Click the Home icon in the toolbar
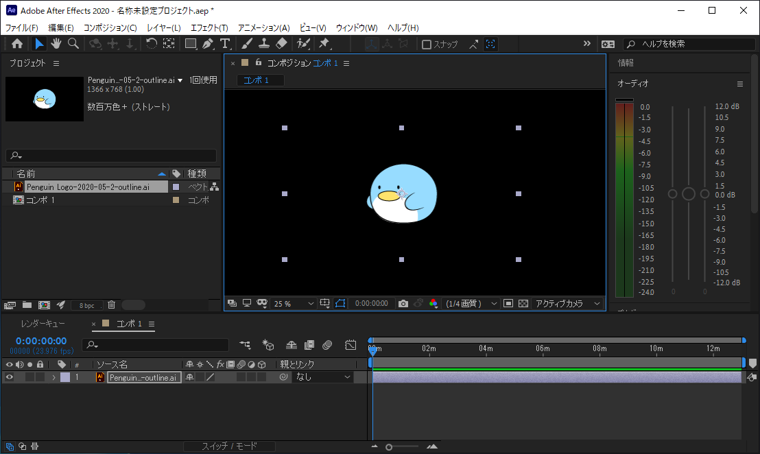This screenshot has height=454, width=760. click(x=17, y=44)
